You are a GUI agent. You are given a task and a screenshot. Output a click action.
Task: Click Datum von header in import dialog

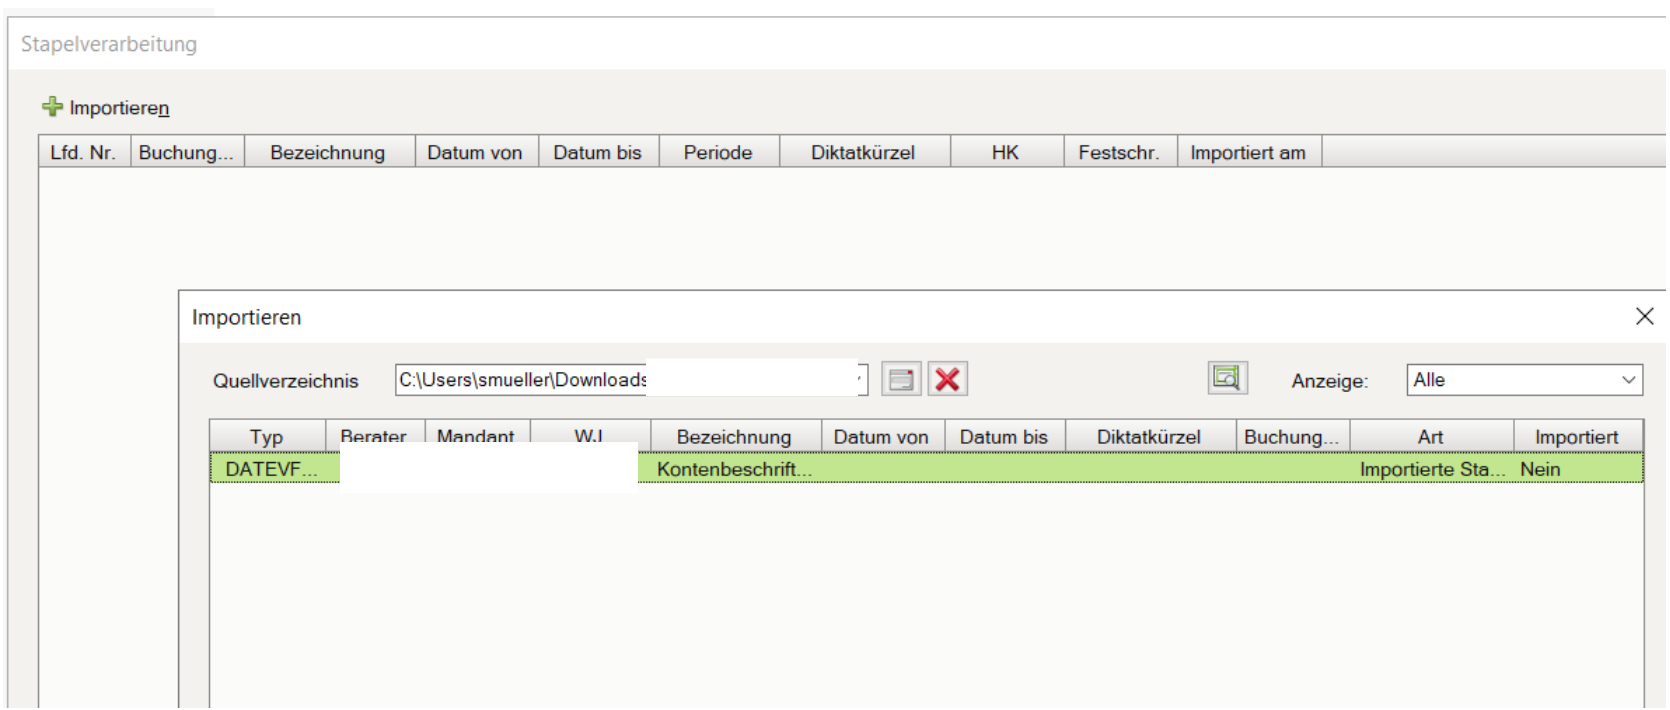(881, 437)
